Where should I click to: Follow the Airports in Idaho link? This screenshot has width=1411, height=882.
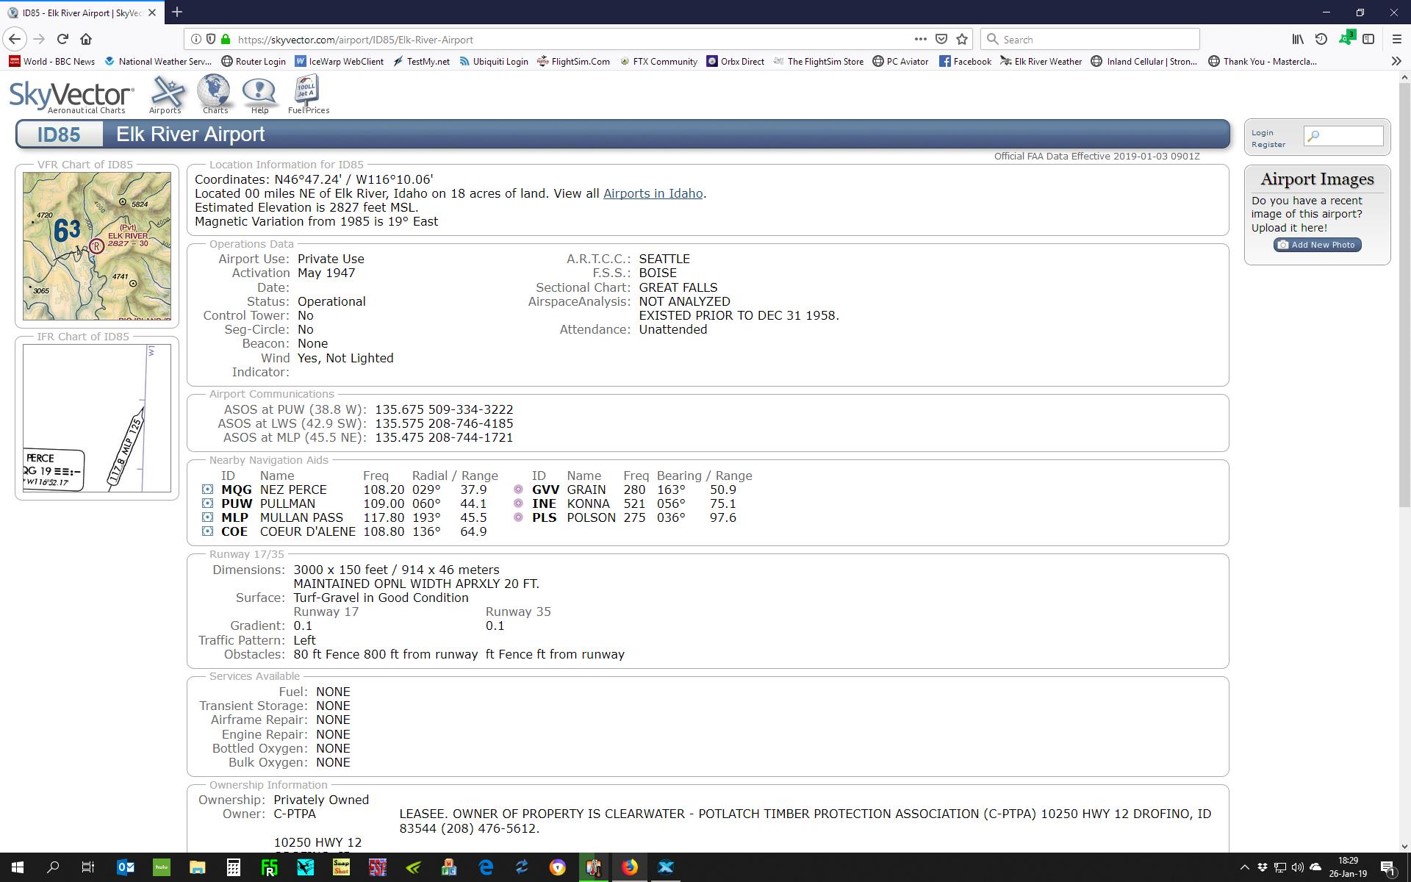tap(653, 194)
